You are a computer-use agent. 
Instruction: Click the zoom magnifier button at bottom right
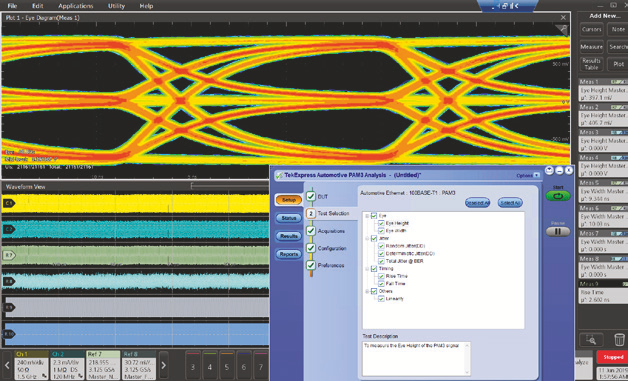click(592, 340)
